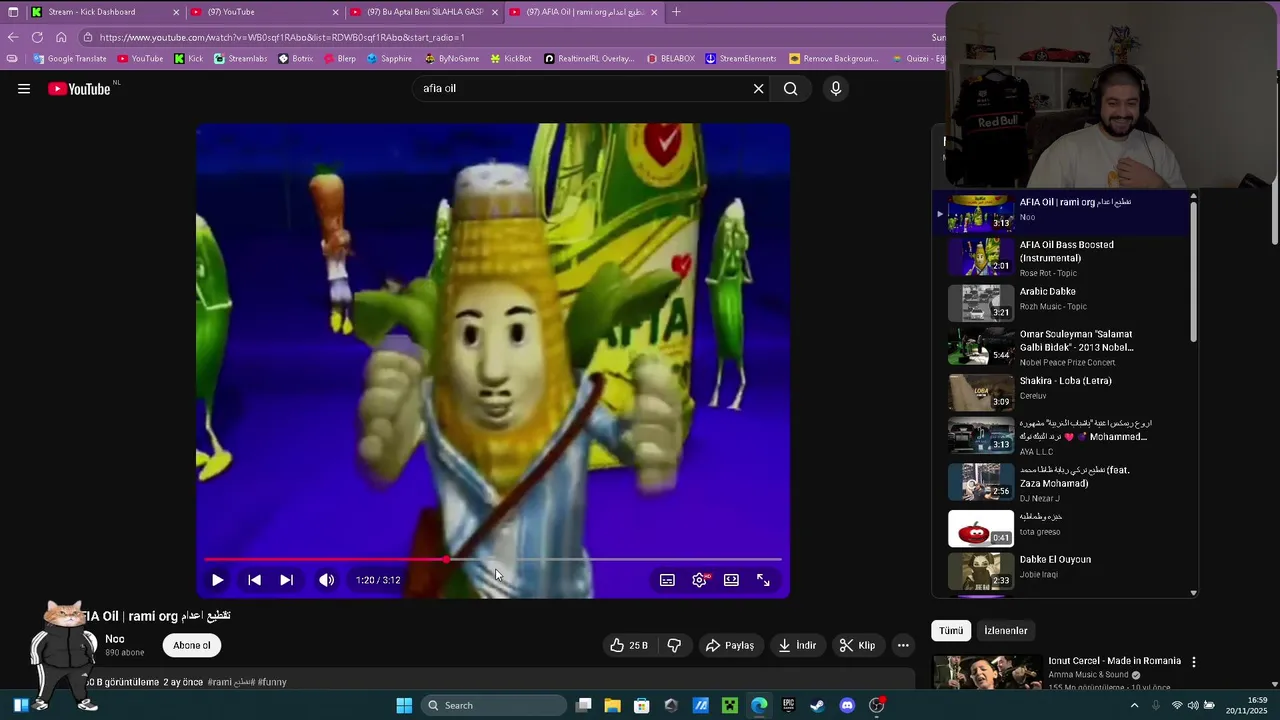
Task: Enter full screen mode
Action: coord(763,580)
